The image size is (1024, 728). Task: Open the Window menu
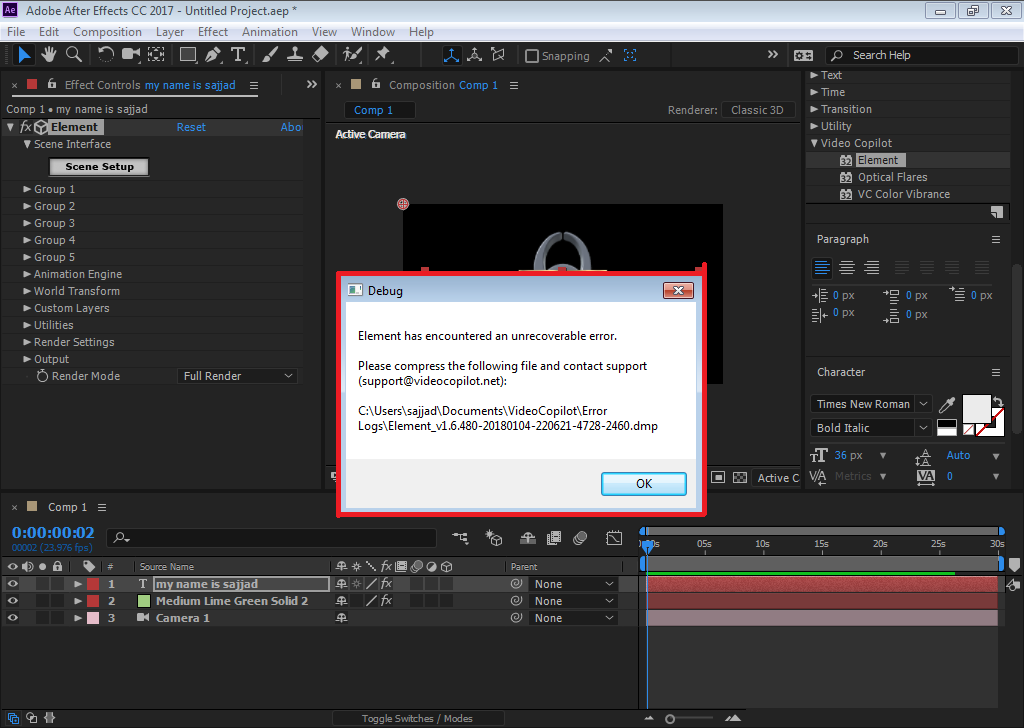tap(373, 31)
